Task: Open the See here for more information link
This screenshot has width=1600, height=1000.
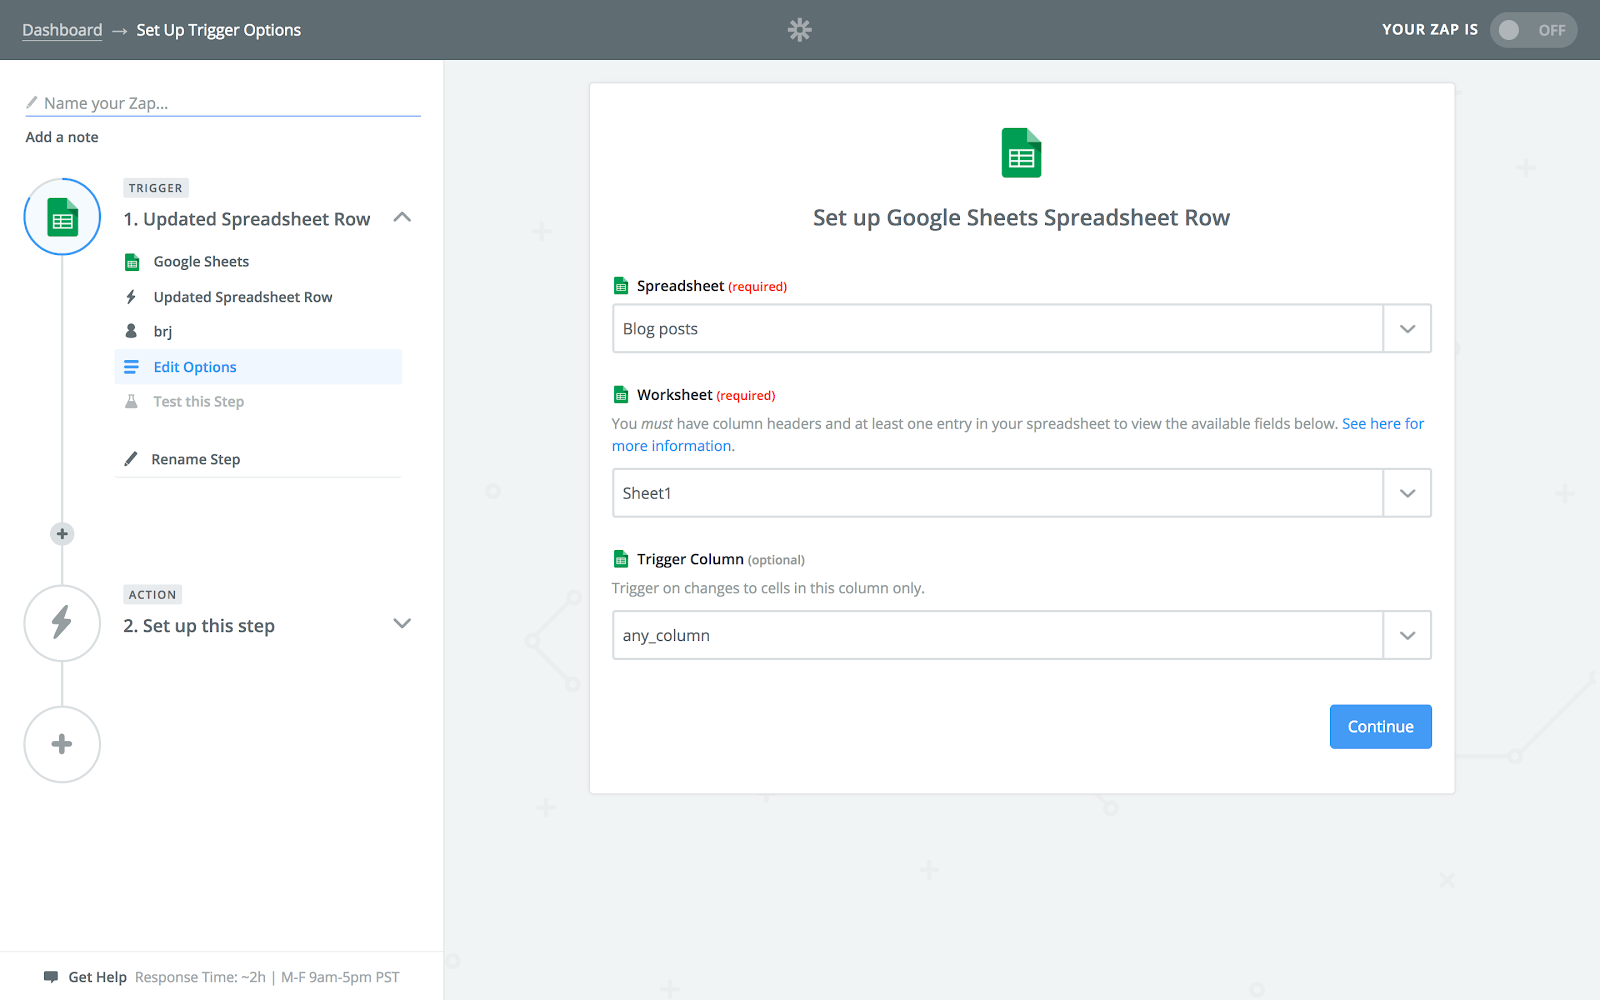Action: (x=1383, y=424)
